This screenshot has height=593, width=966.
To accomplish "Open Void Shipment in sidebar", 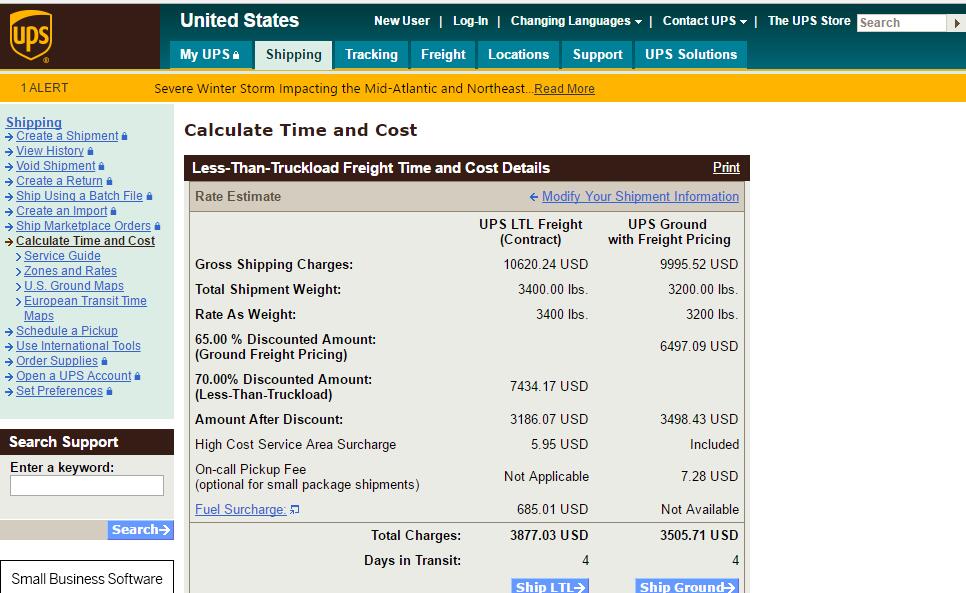I will click(55, 166).
